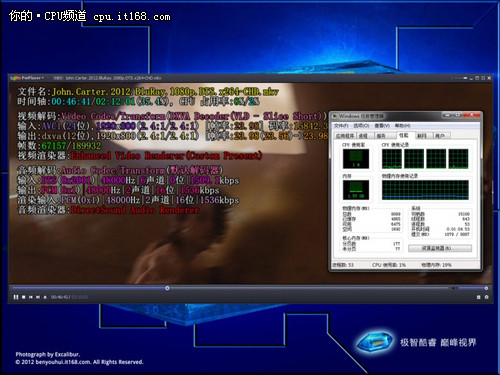Click the eject/open file icon
The width and height of the screenshot is (500, 375).
point(45,297)
